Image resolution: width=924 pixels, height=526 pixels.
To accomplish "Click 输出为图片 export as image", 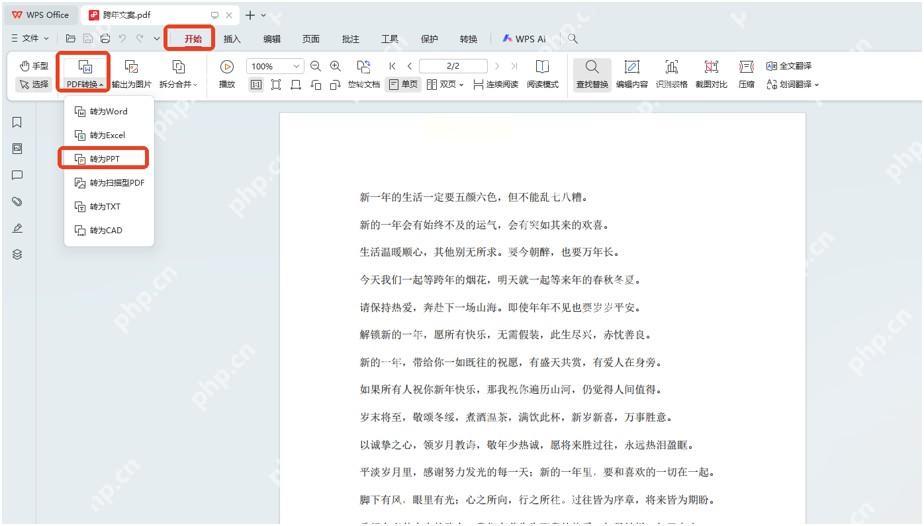I will (131, 74).
